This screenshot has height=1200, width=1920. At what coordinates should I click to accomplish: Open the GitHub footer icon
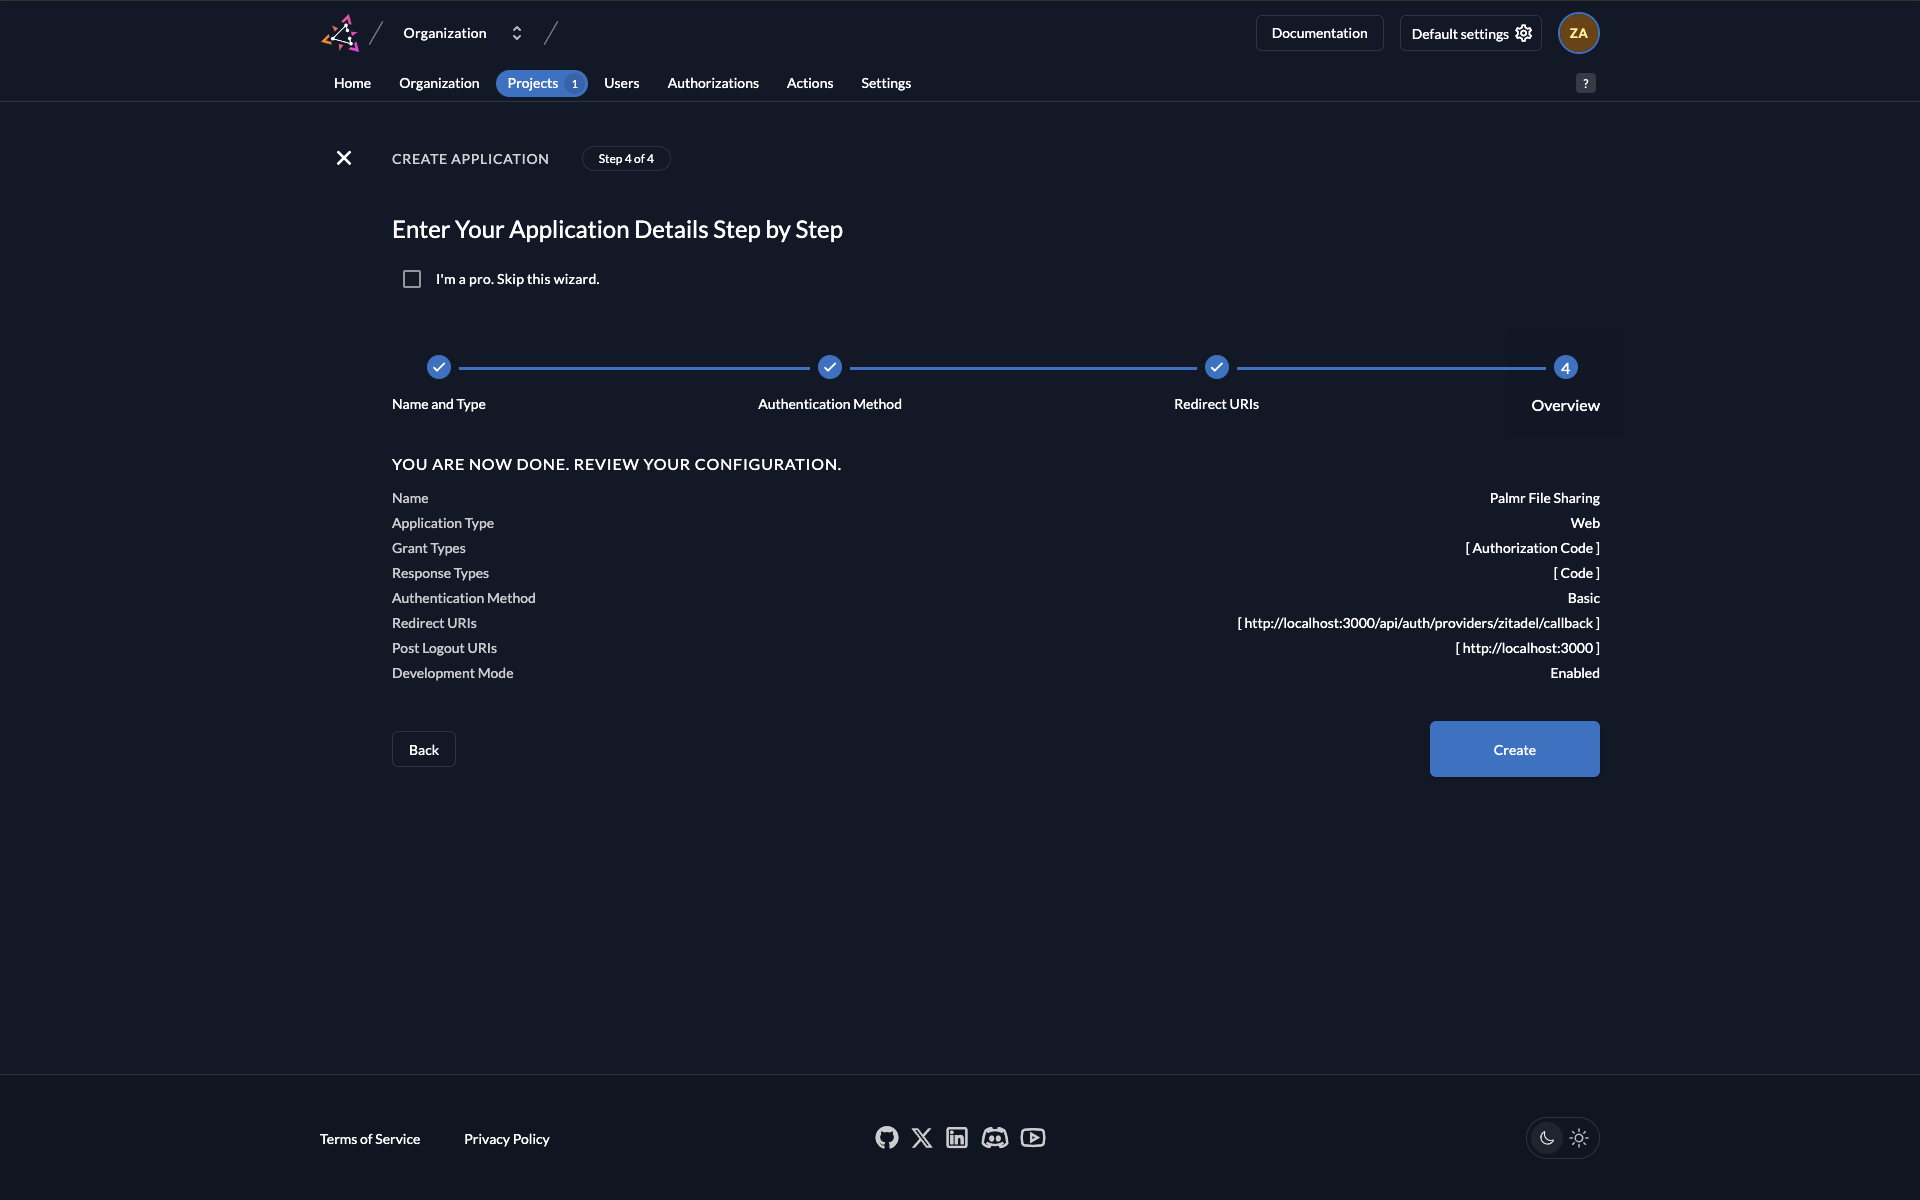tap(886, 1138)
